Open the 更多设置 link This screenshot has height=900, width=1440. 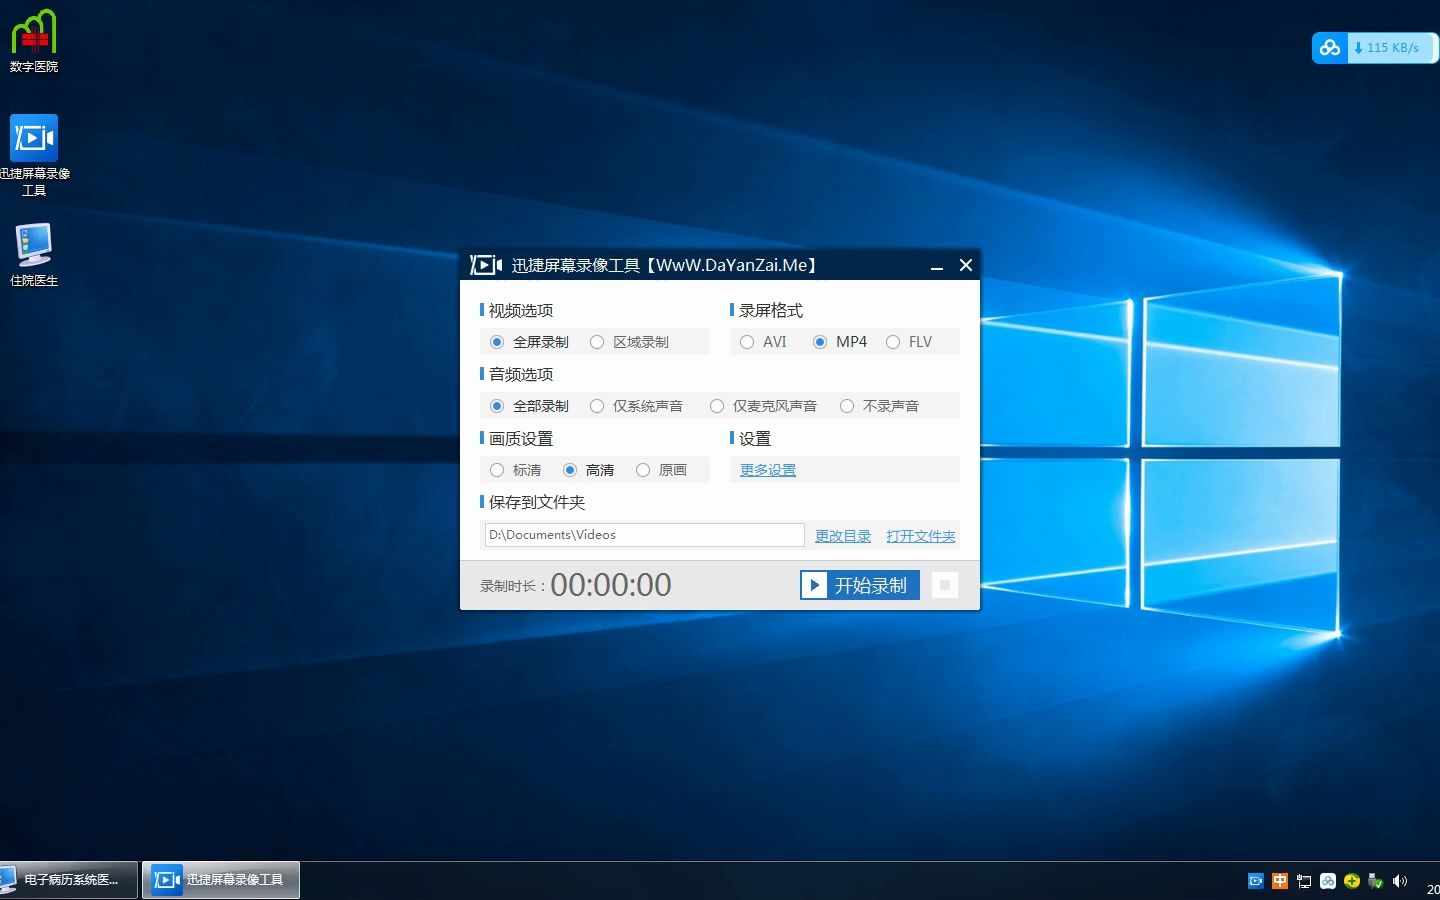tap(768, 470)
